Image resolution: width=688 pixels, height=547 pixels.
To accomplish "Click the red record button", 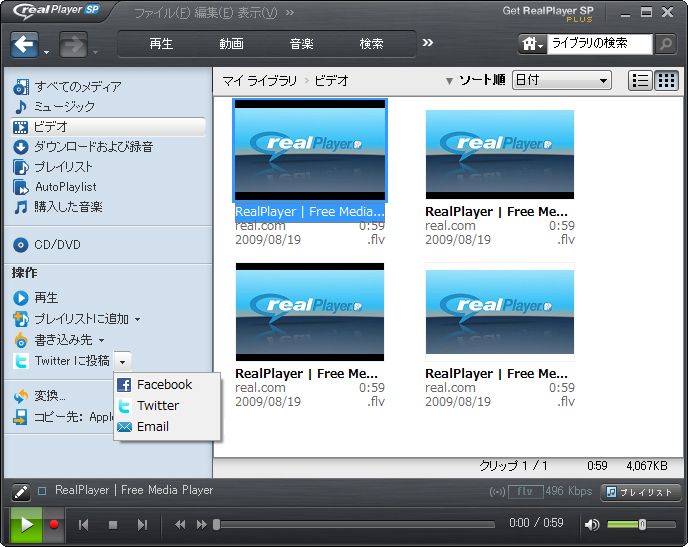I will pyautogui.click(x=54, y=525).
